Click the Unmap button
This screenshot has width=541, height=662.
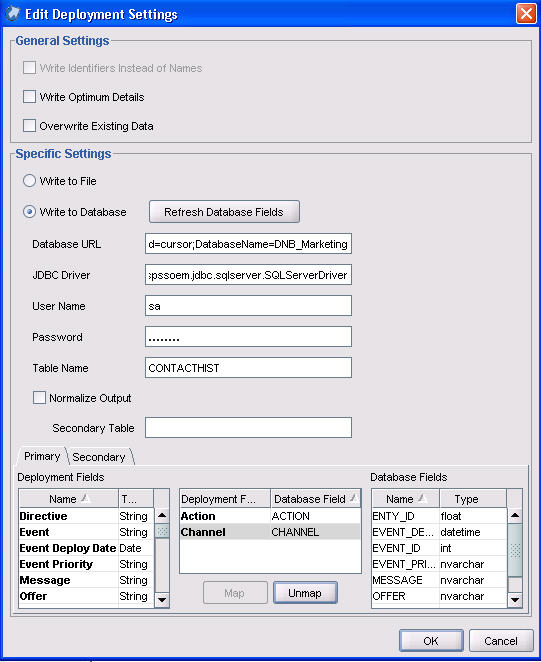pyautogui.click(x=305, y=593)
